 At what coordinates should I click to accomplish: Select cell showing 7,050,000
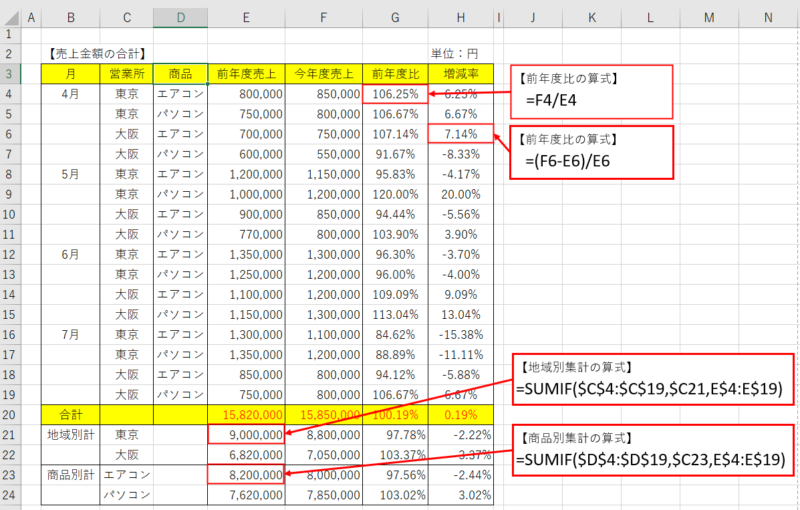click(324, 455)
